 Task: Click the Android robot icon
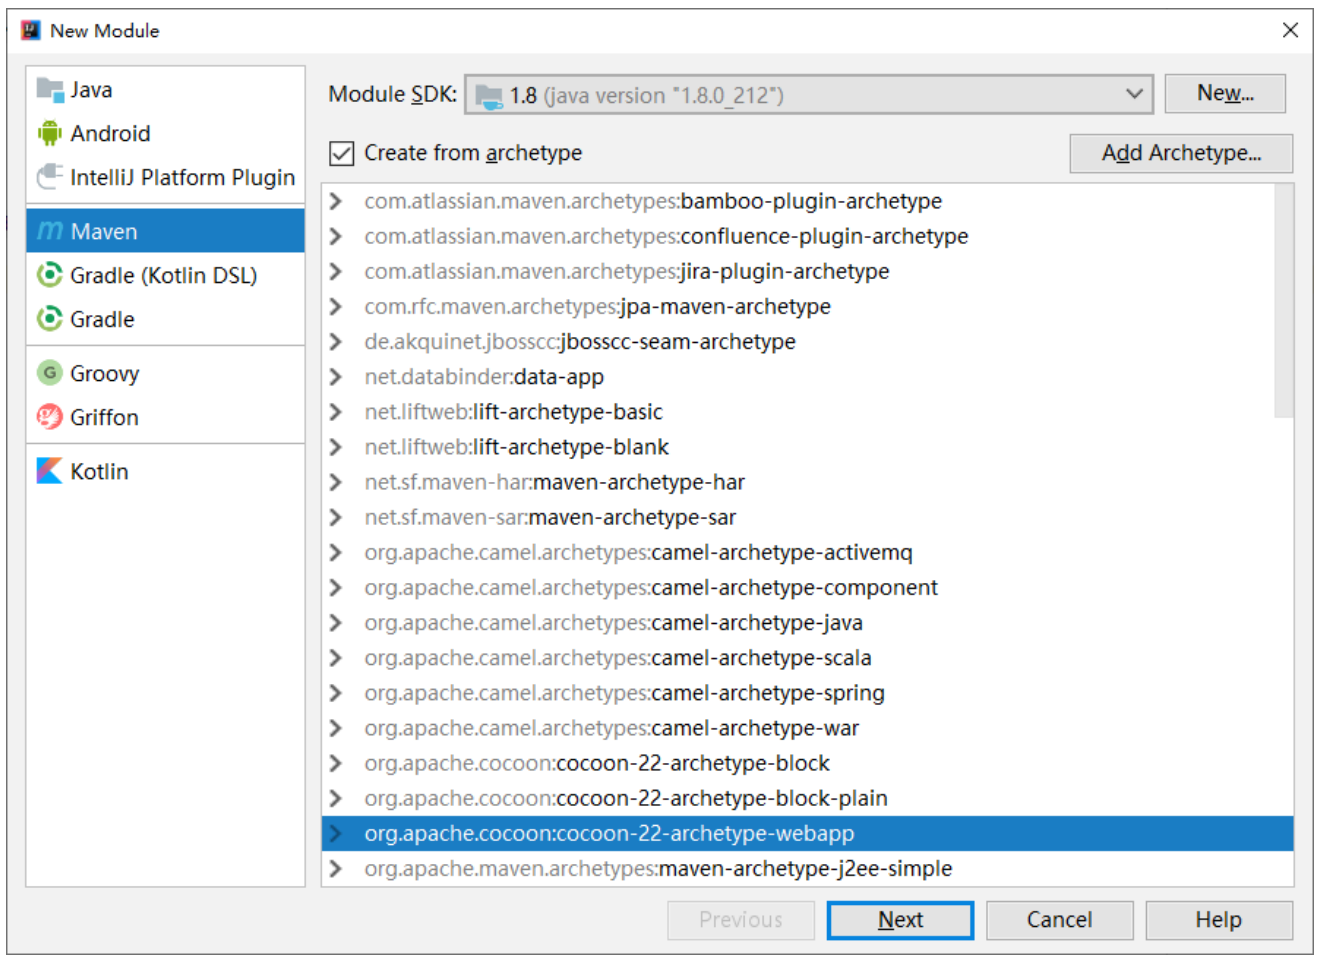coord(49,133)
